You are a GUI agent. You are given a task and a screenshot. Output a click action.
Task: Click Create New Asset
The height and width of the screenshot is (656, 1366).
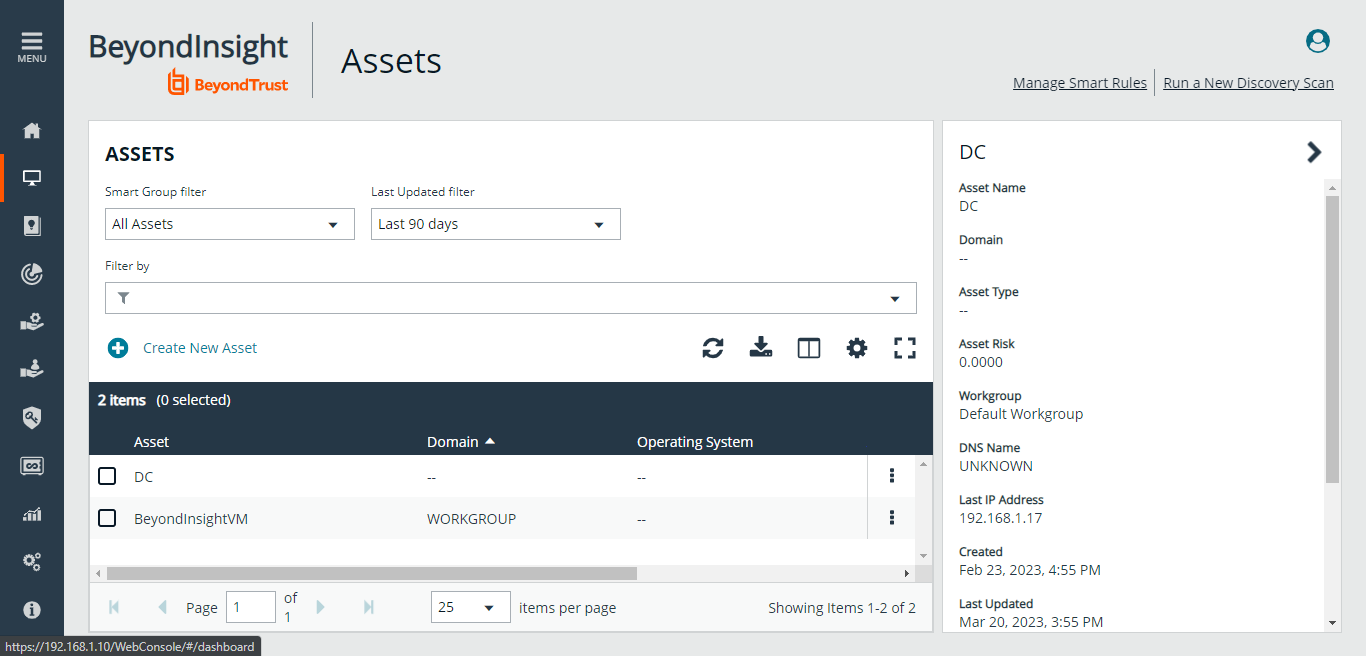[x=200, y=347]
